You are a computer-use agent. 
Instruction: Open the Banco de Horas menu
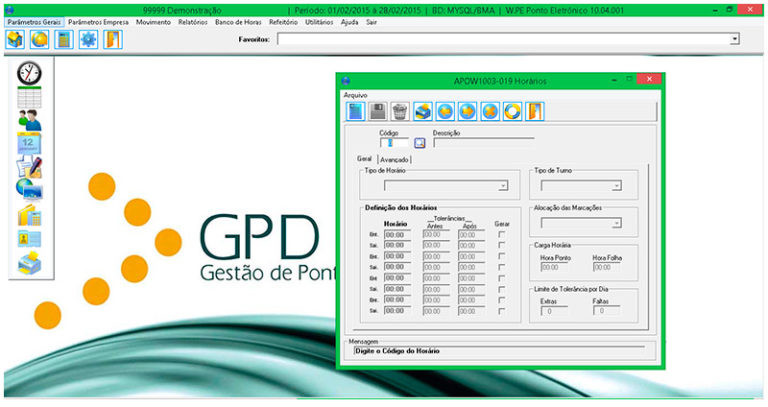[x=239, y=21]
